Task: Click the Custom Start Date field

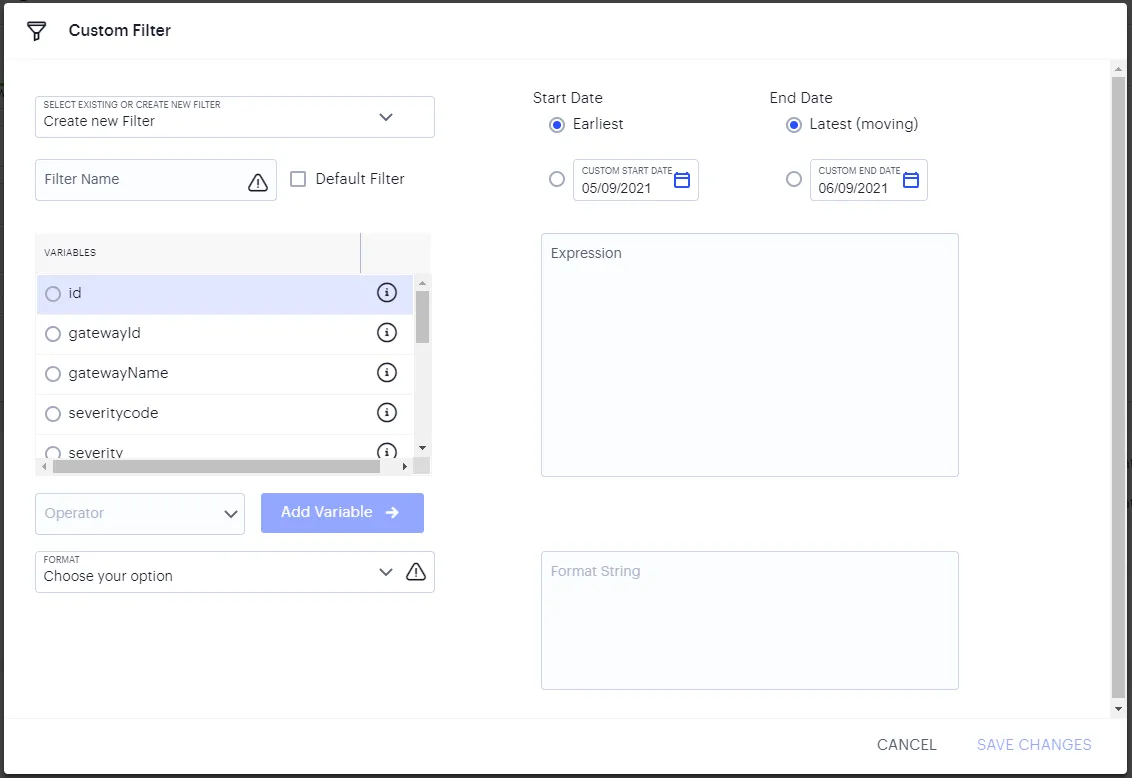Action: click(x=635, y=180)
